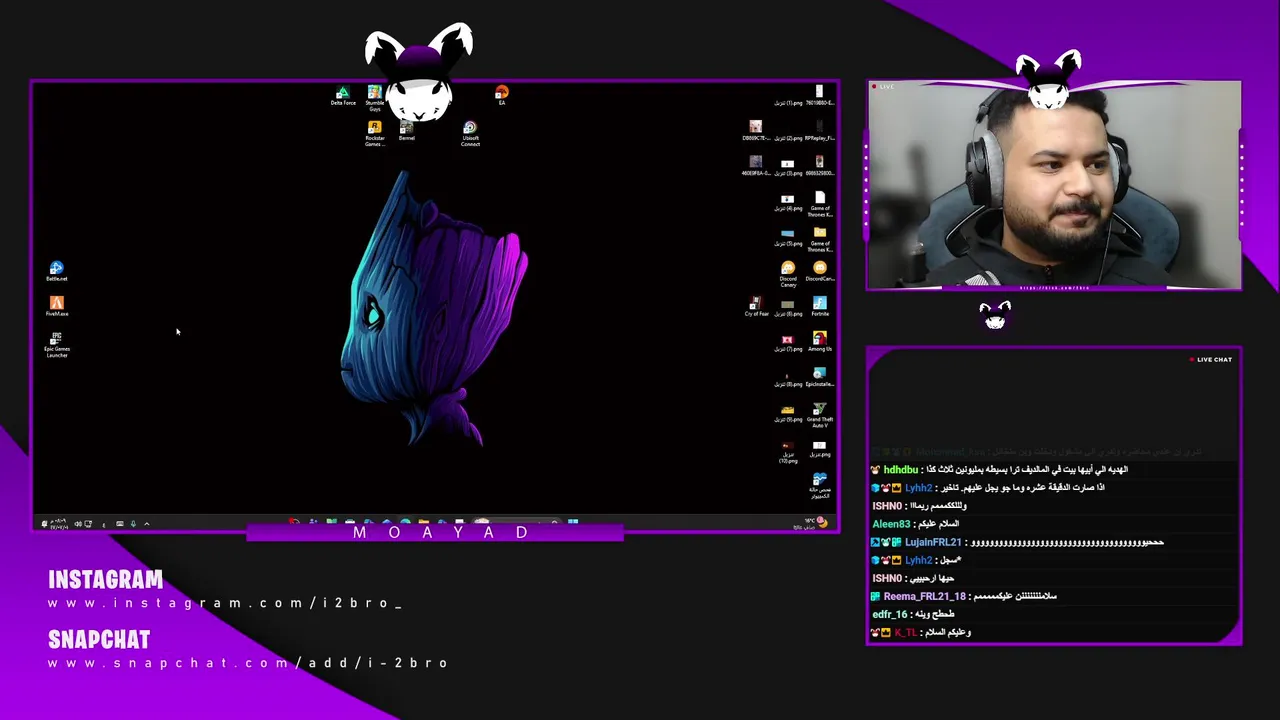Launch Battle.net from the desktop

point(57,271)
